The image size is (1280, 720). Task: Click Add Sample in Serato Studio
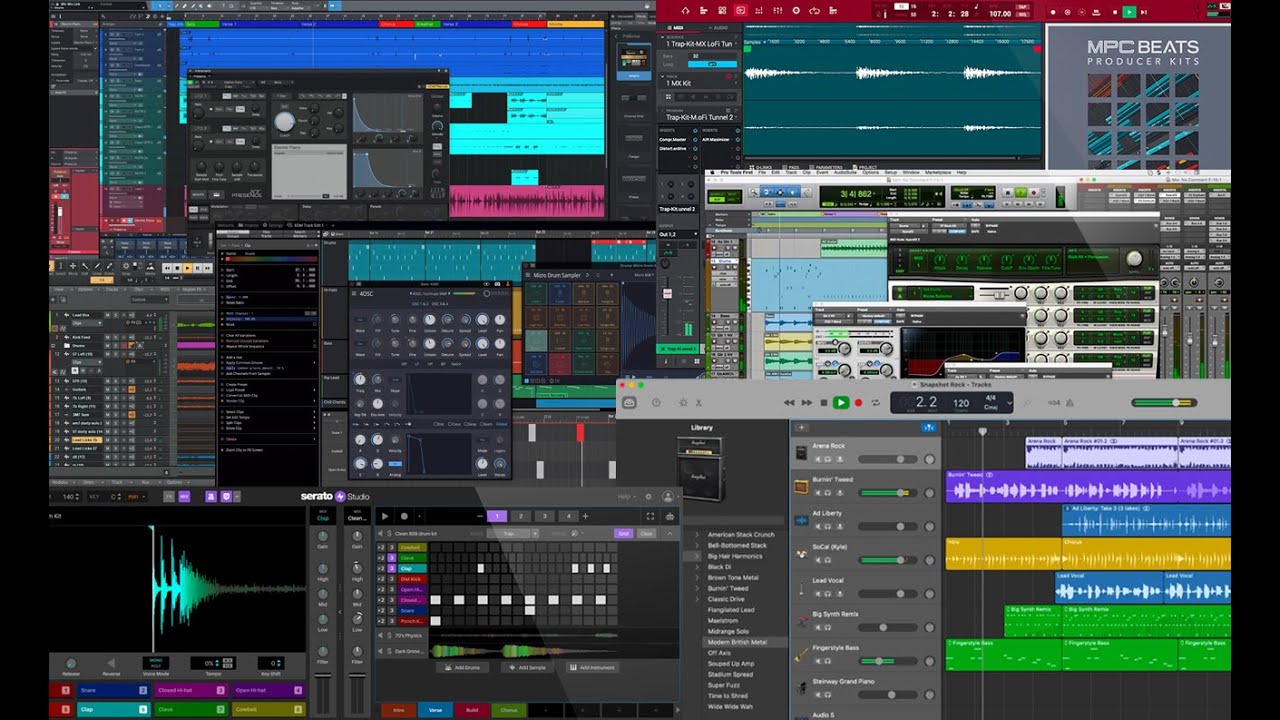pyautogui.click(x=525, y=667)
